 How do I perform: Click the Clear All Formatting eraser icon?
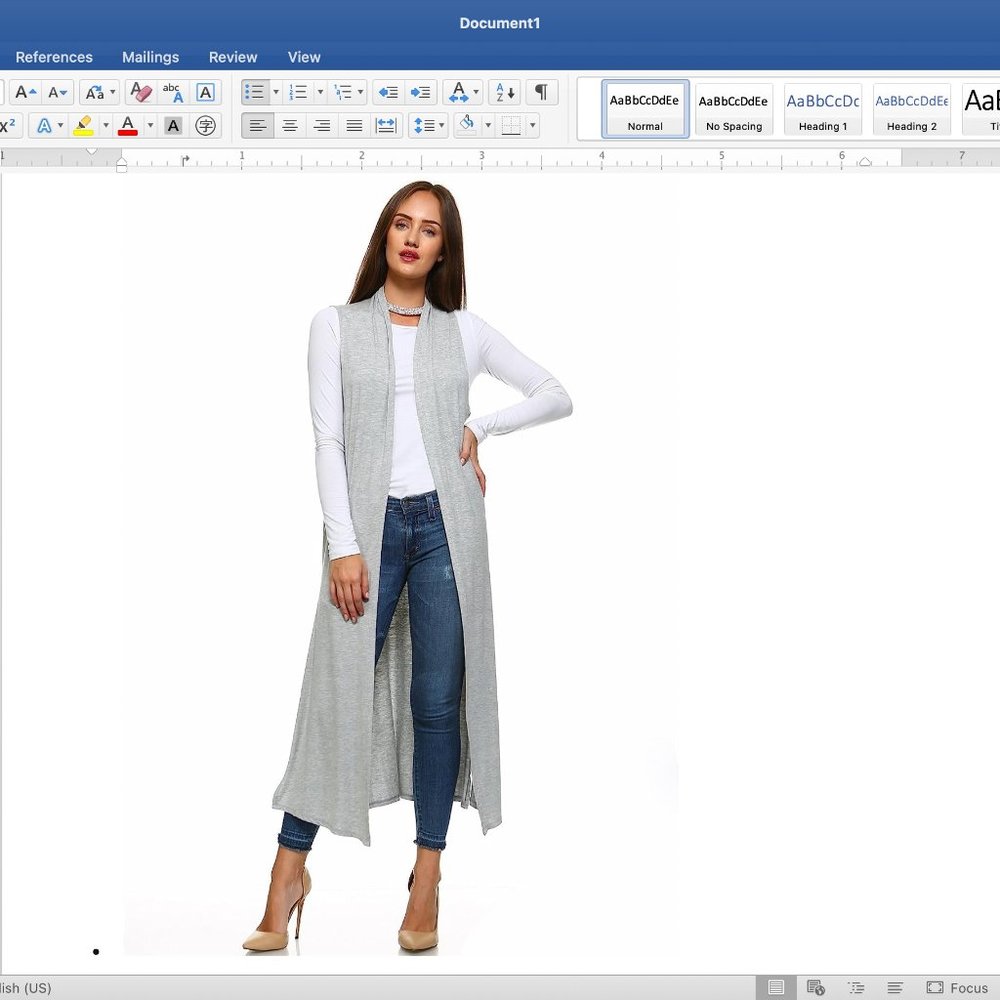[140, 93]
